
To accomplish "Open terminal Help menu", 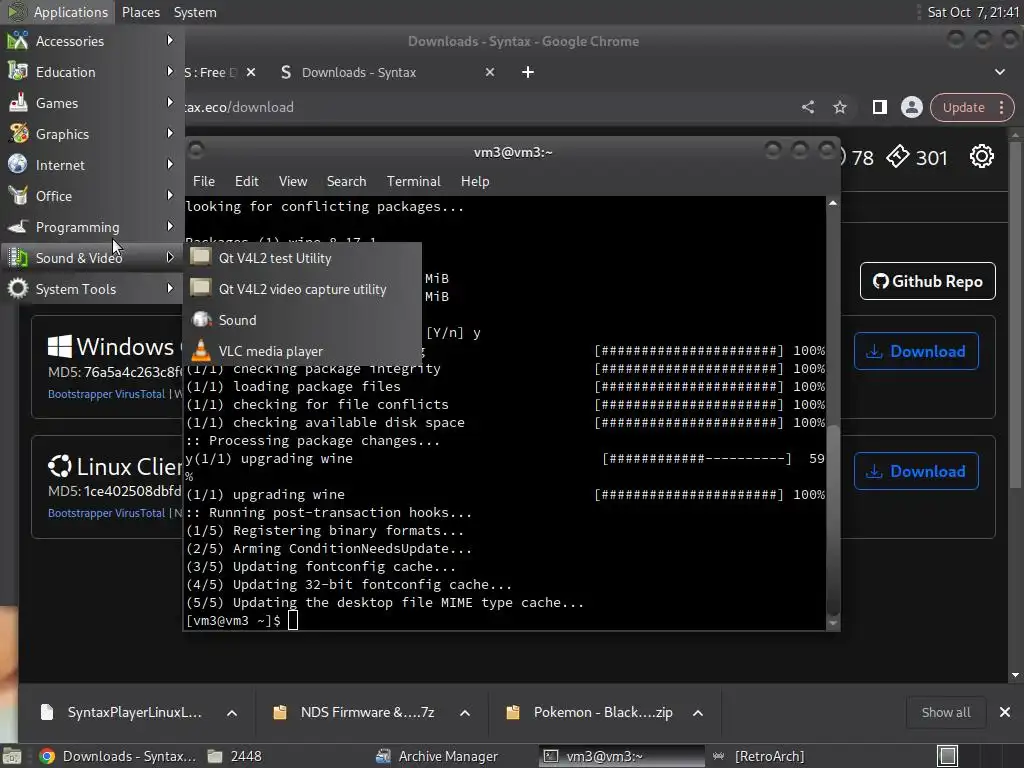I will tap(475, 181).
